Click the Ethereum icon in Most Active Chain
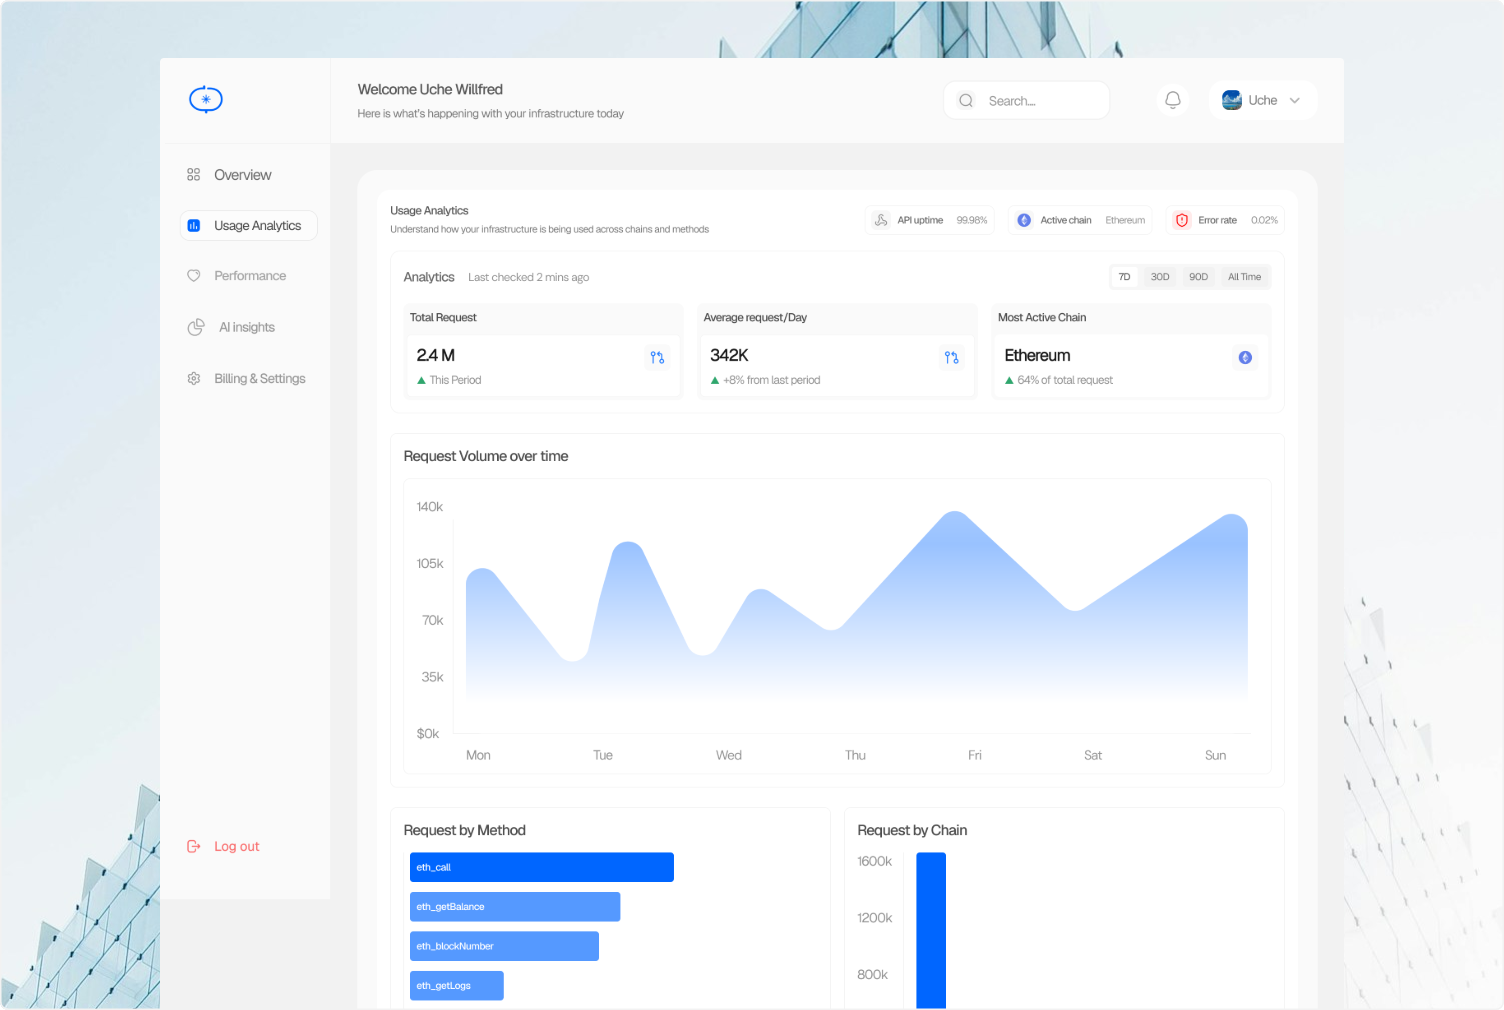Image resolution: width=1504 pixels, height=1010 pixels. (x=1245, y=357)
